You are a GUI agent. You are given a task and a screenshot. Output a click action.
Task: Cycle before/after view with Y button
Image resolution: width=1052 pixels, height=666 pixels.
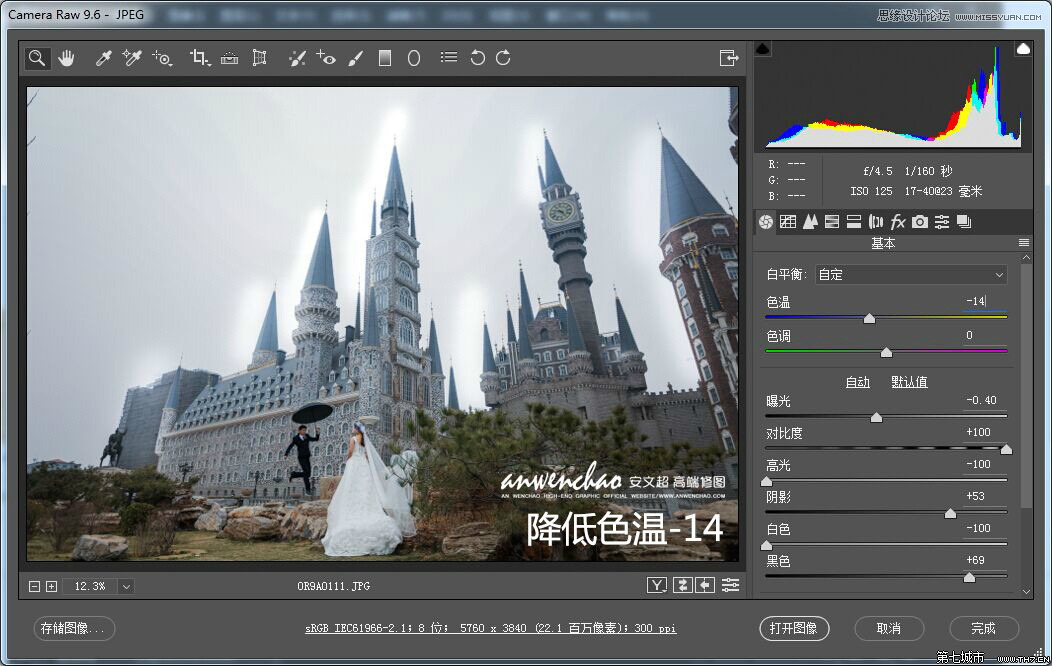point(657,586)
